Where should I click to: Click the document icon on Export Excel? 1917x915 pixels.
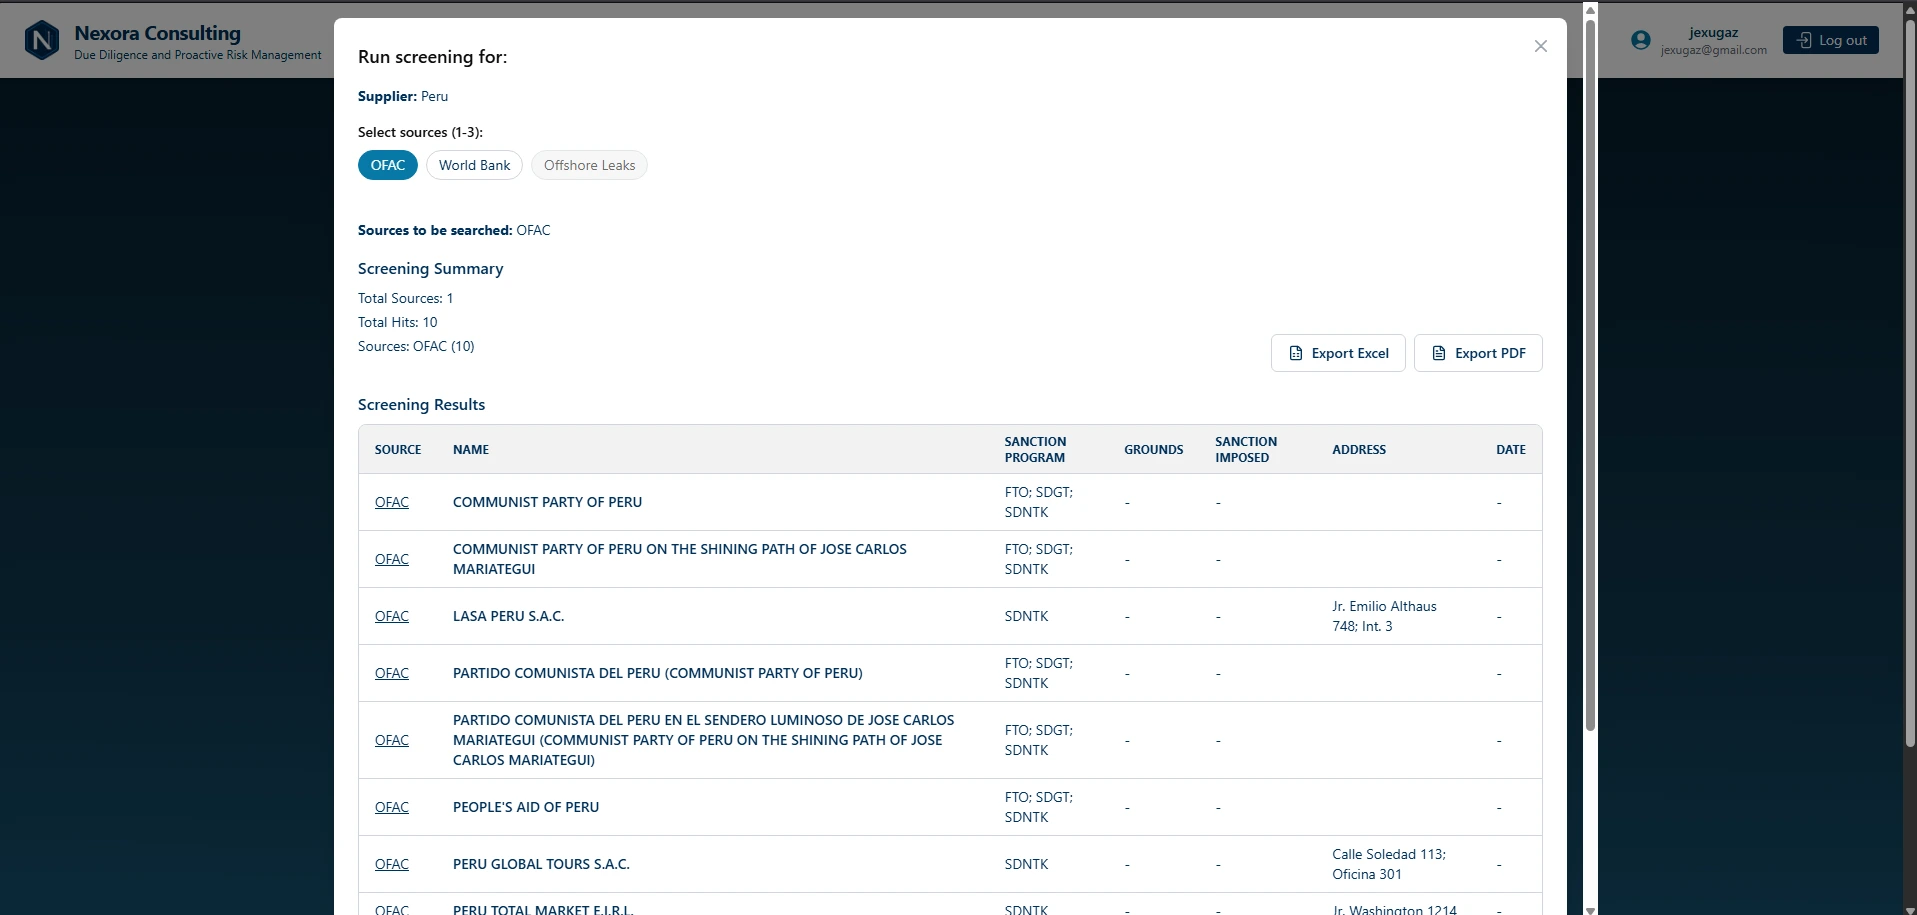[x=1296, y=353]
